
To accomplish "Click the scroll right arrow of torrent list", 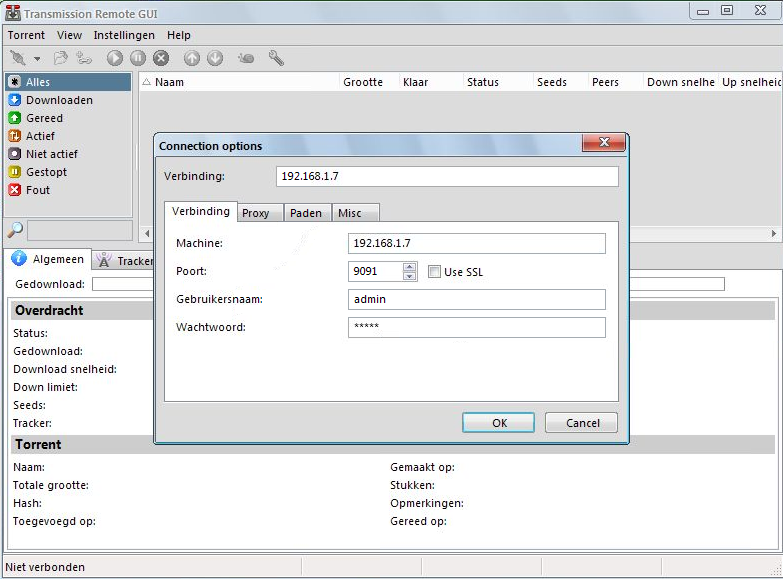I will point(774,233).
